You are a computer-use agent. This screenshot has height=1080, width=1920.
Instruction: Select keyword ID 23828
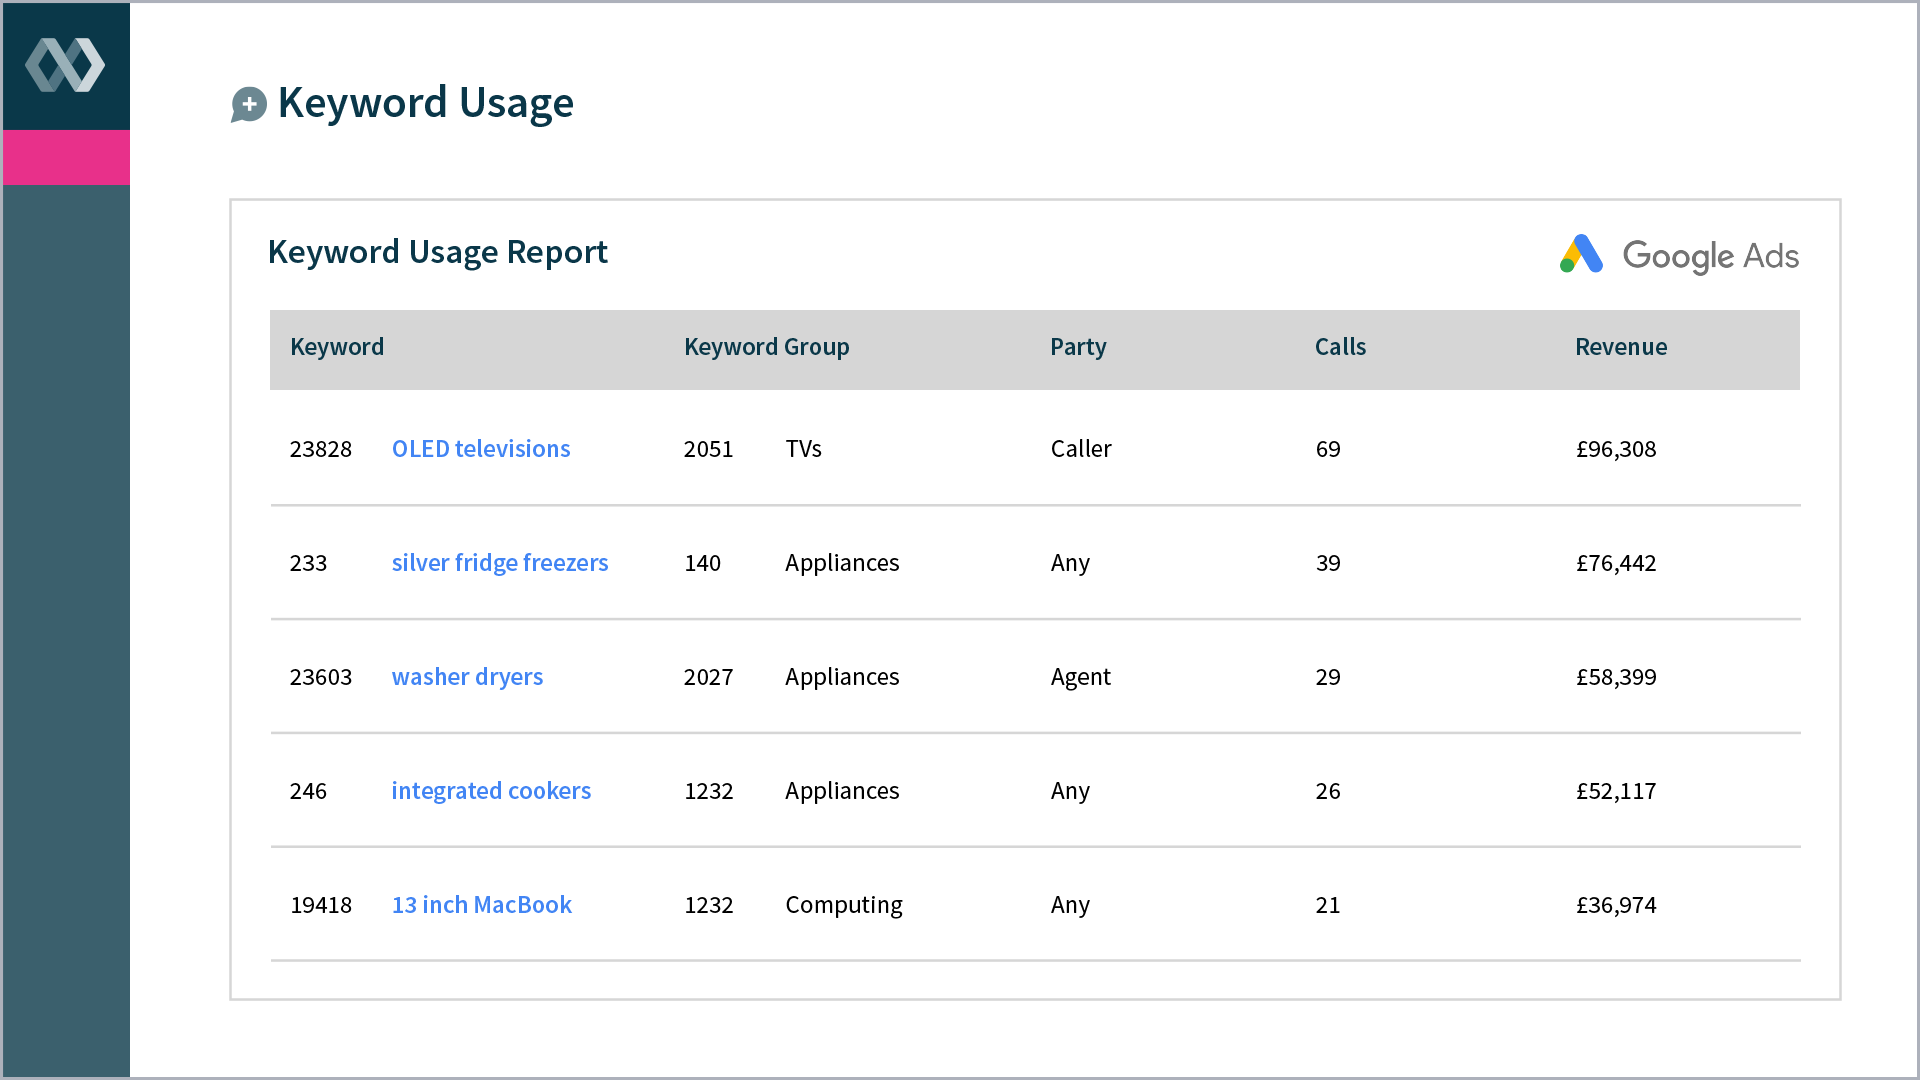(321, 449)
